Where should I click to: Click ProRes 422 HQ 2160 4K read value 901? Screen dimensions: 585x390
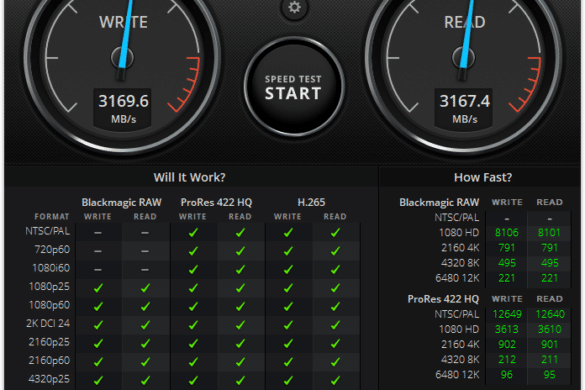pyautogui.click(x=550, y=344)
